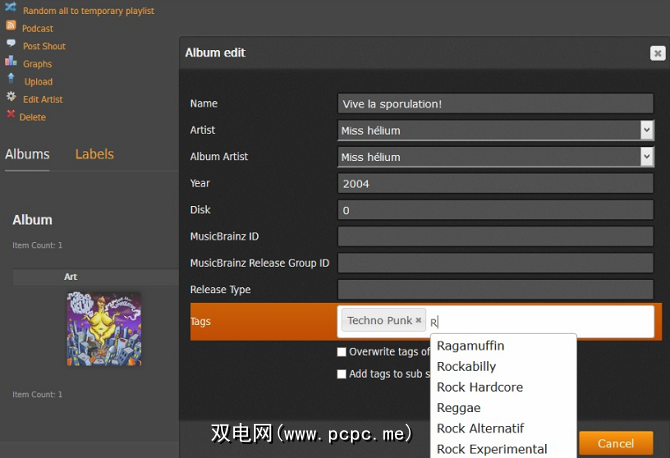The width and height of the screenshot is (670, 458).
Task: Open the Vive la sporulation album cover
Action: click(104, 329)
